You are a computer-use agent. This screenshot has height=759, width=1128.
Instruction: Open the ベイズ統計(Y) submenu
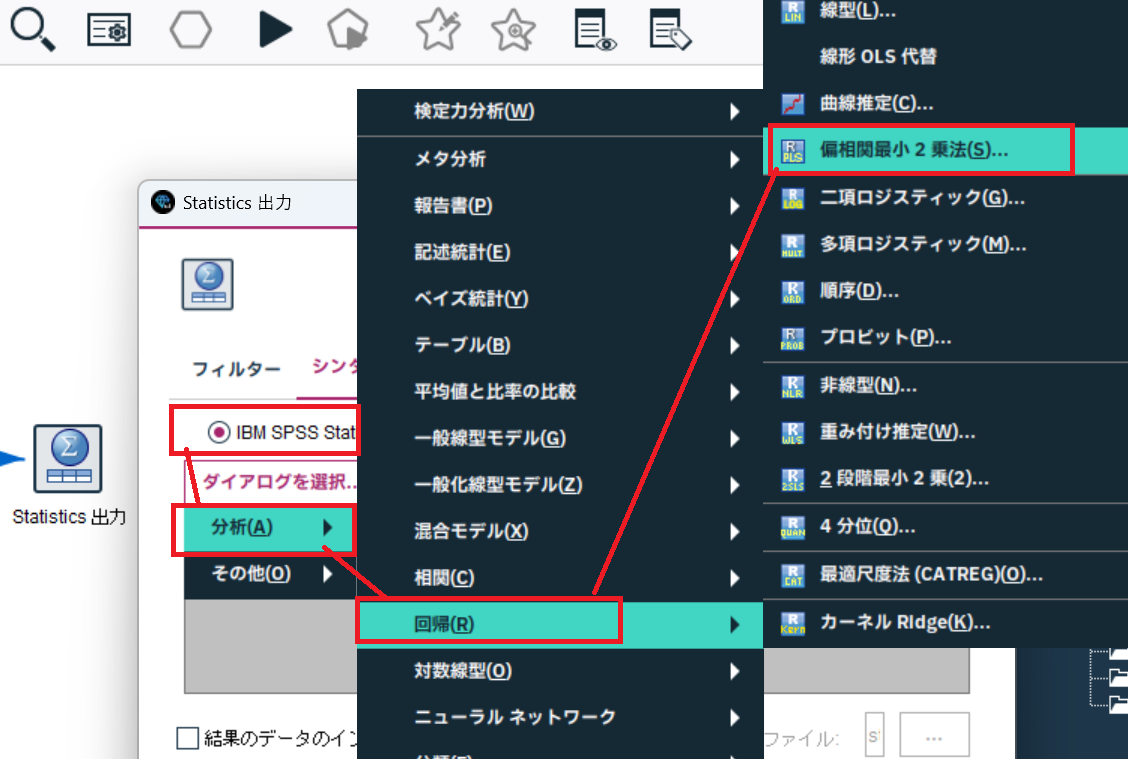pyautogui.click(x=560, y=299)
